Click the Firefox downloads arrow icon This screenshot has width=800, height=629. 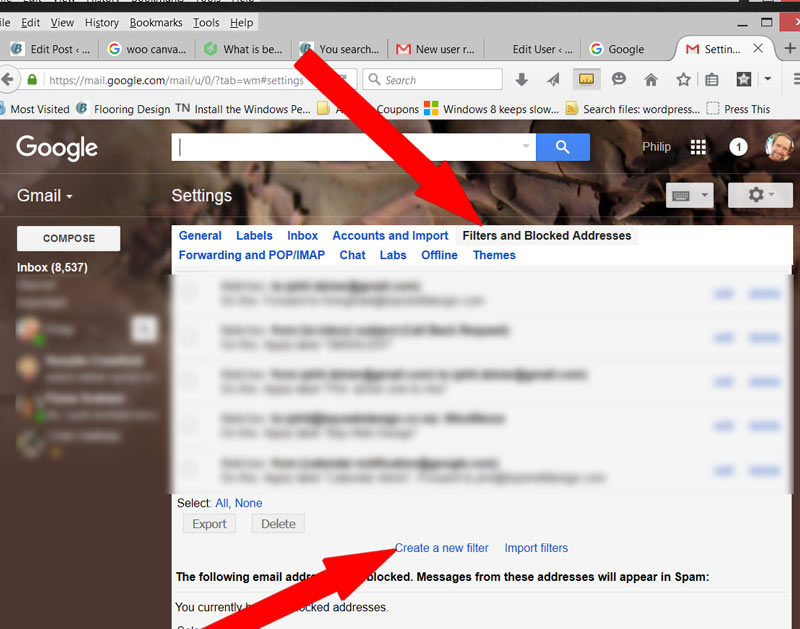point(521,79)
